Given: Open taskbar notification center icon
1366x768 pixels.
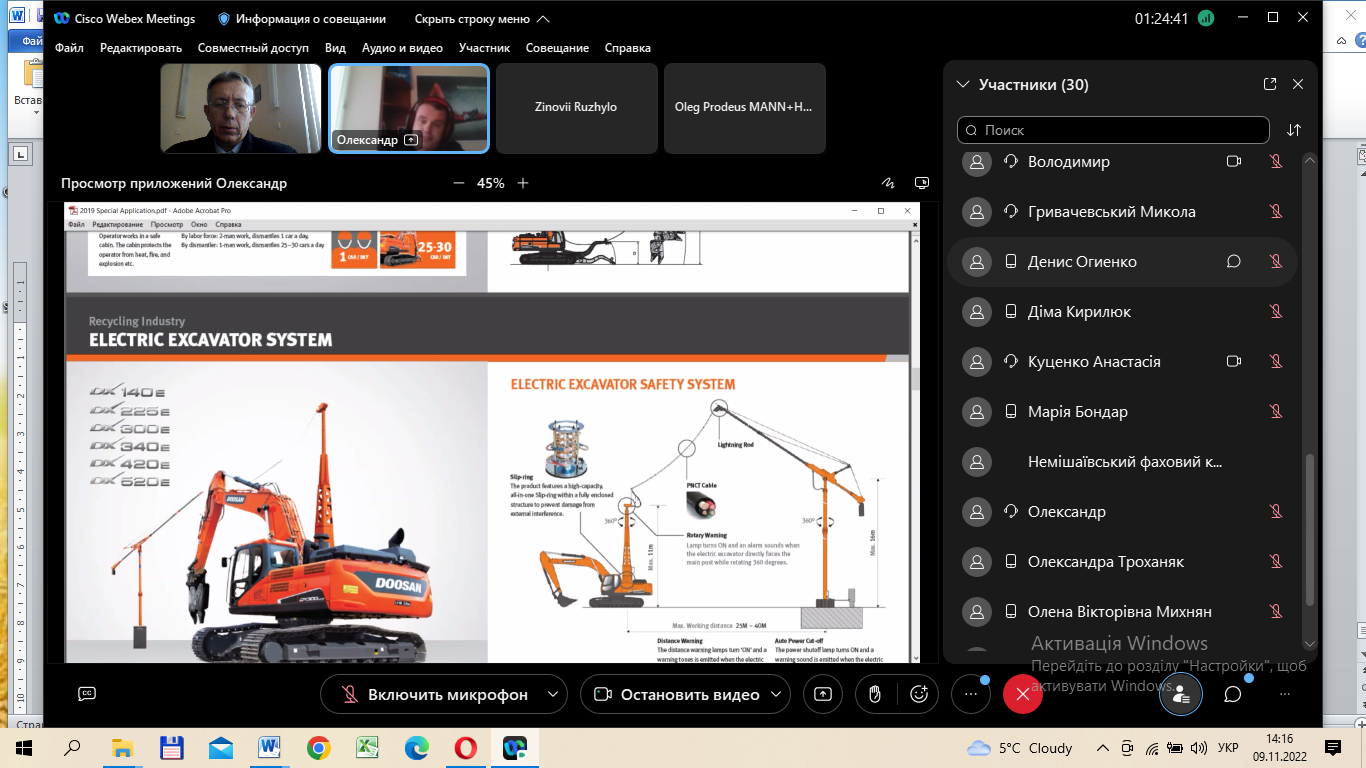Looking at the screenshot, I should [x=1332, y=748].
